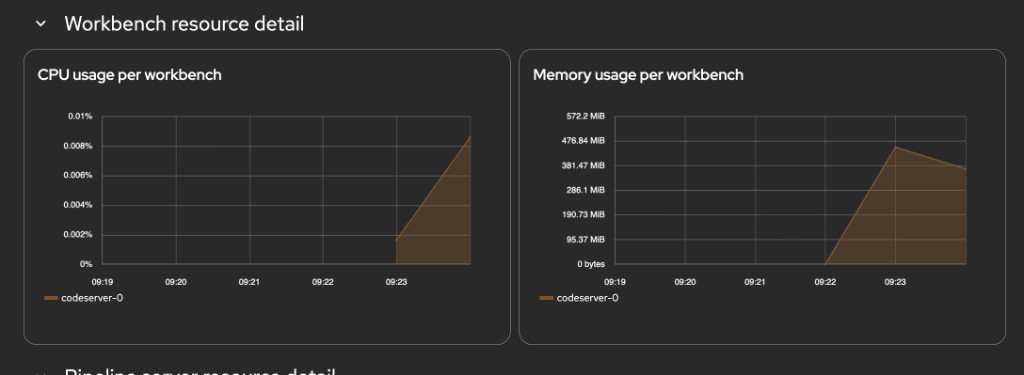
Task: Collapse the Workbench resource detail section
Action: (40, 24)
